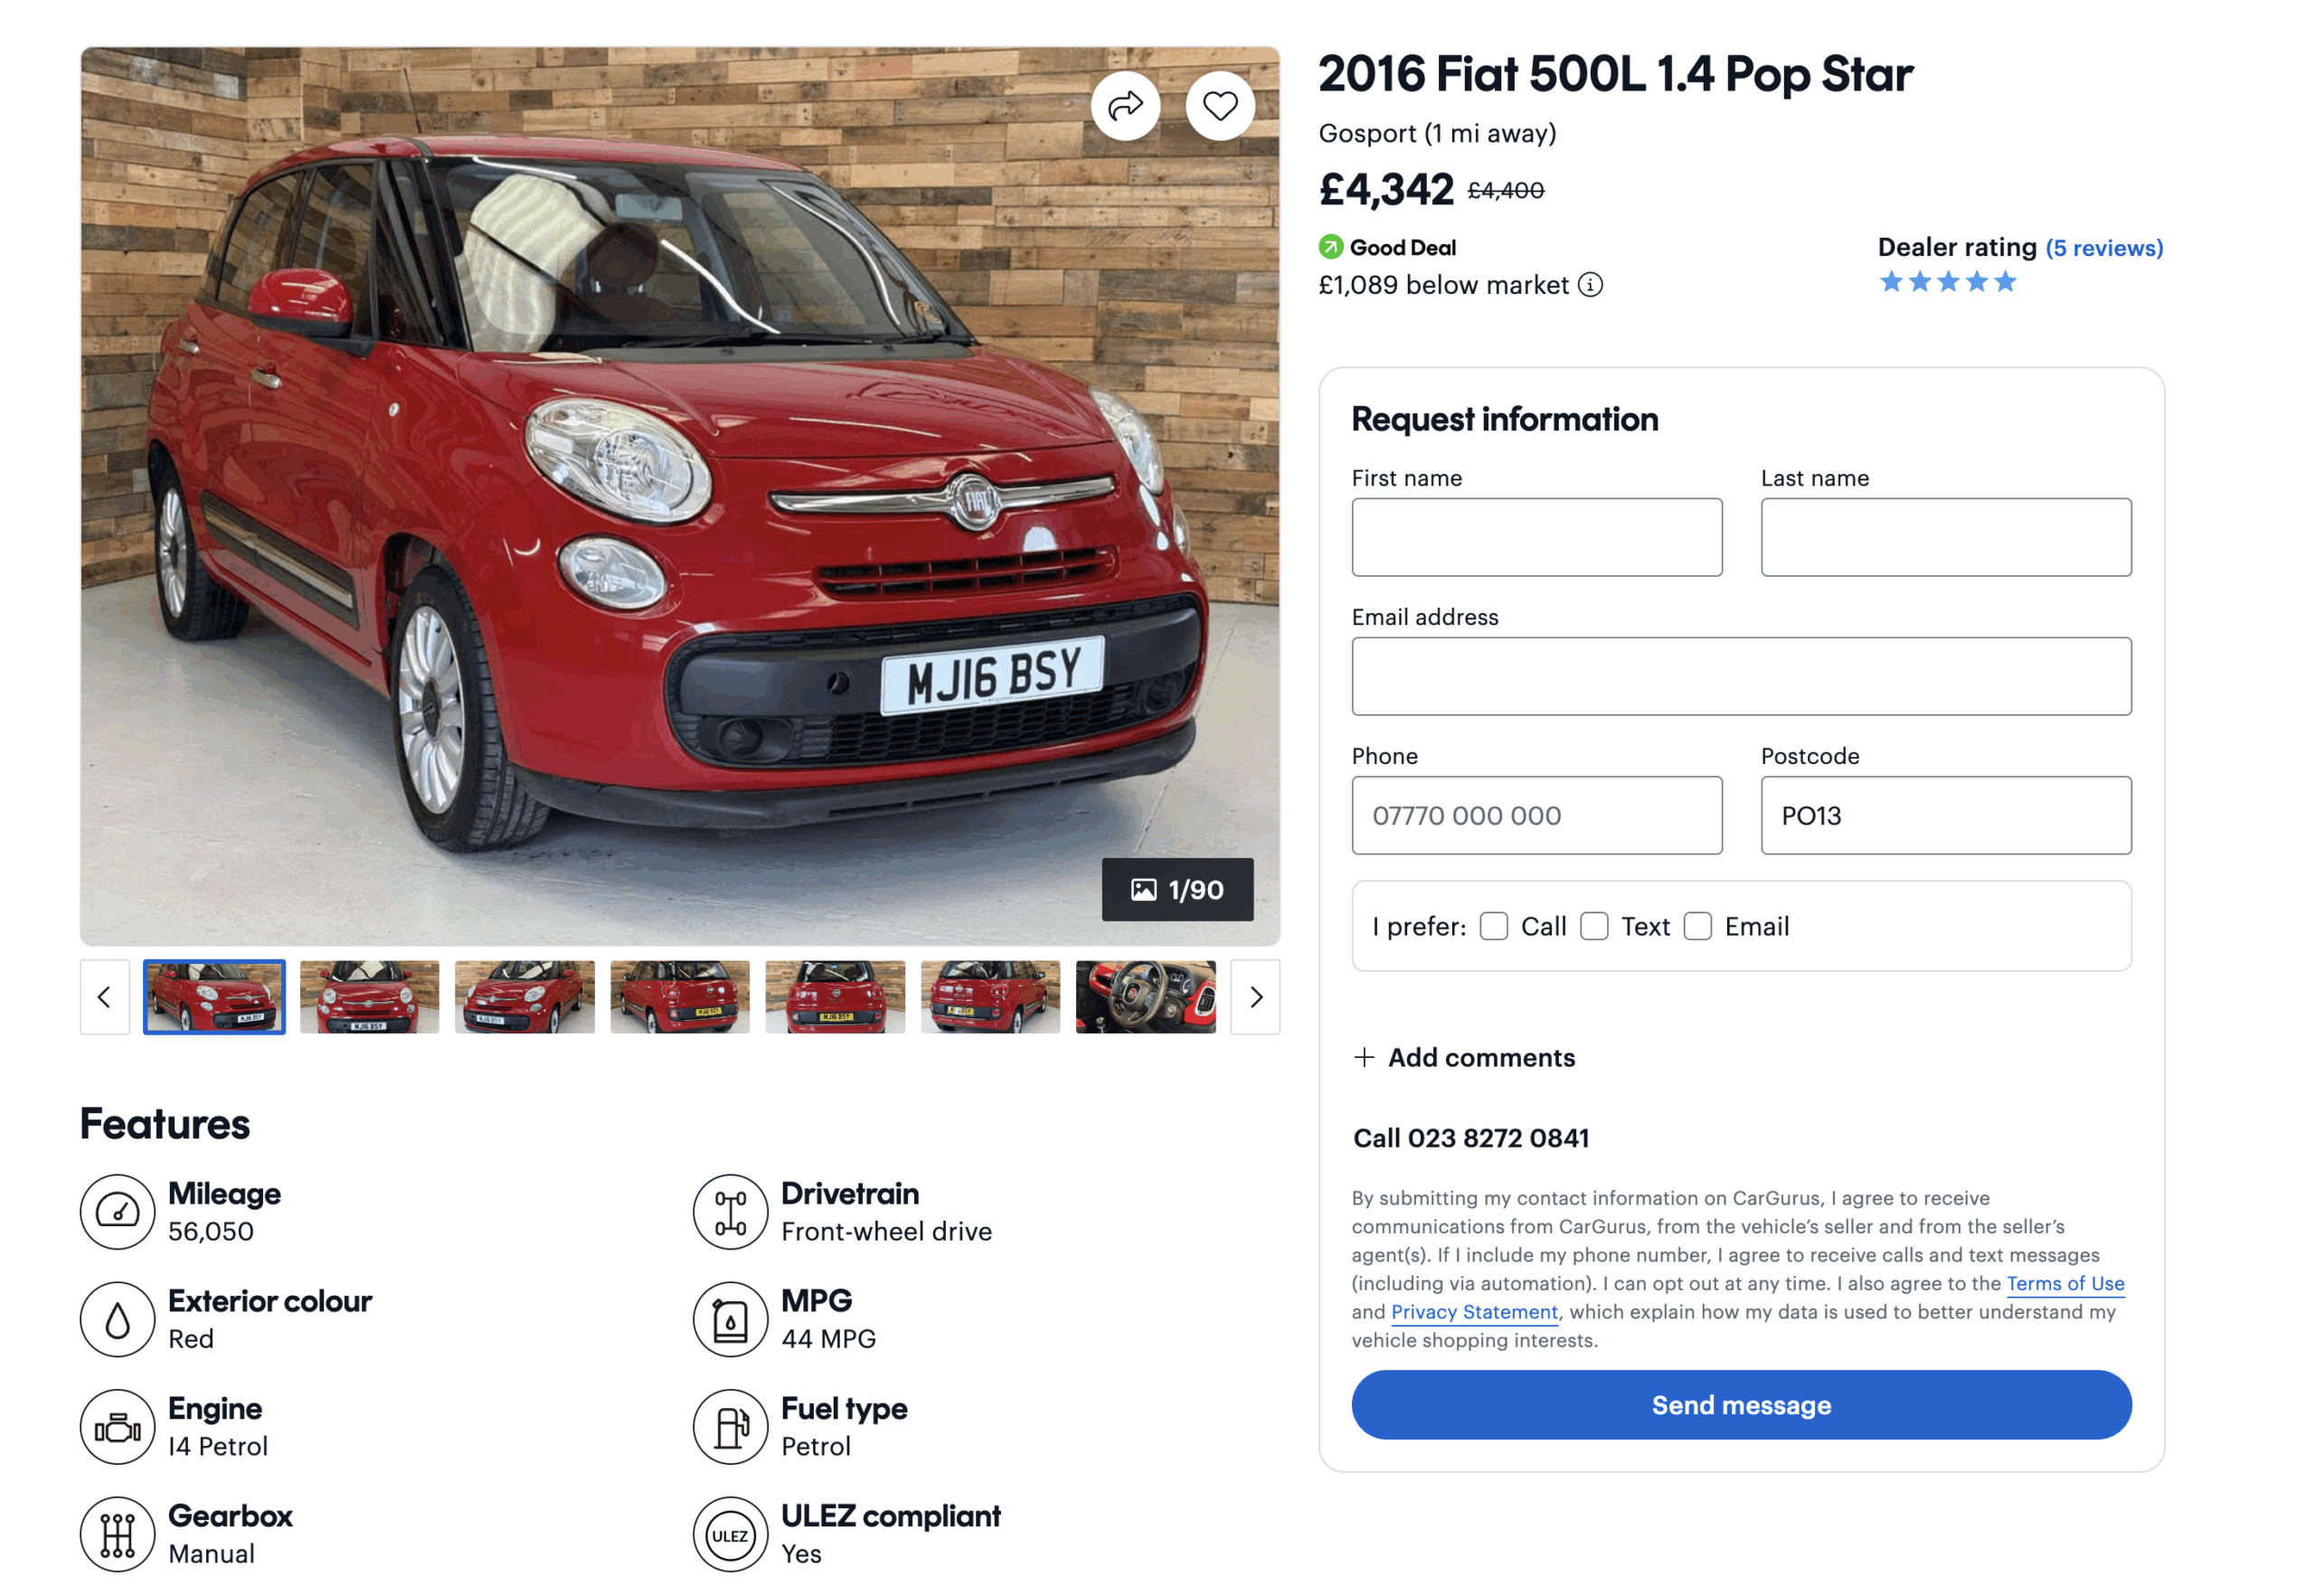Open the 5 reviews link

pyautogui.click(x=2103, y=248)
